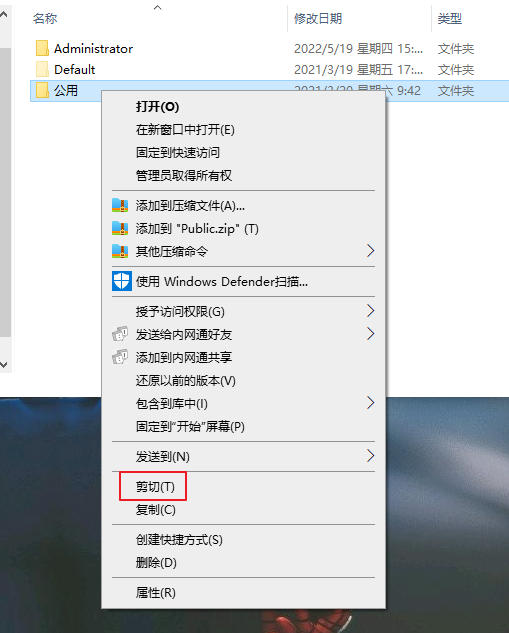The height and width of the screenshot is (633, 509).
Task: Choose 属性(R) in the context menu
Action: 155,593
